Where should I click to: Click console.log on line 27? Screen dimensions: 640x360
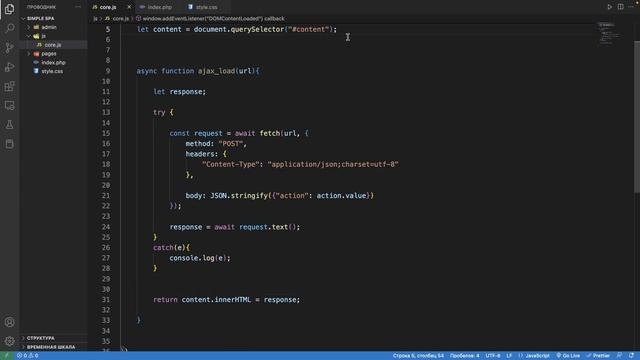(192, 258)
